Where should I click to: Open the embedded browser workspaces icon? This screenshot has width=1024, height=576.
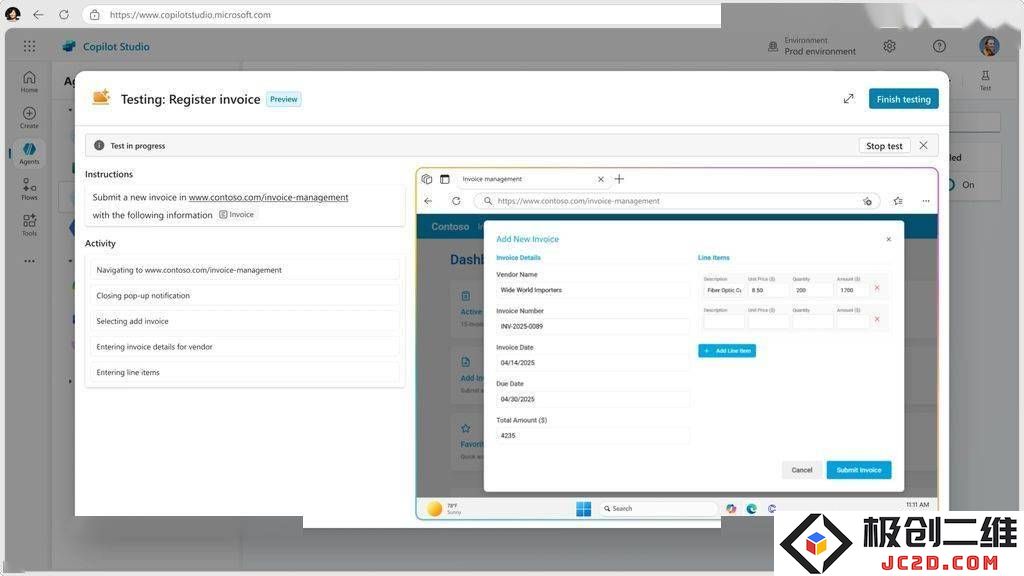coord(426,179)
